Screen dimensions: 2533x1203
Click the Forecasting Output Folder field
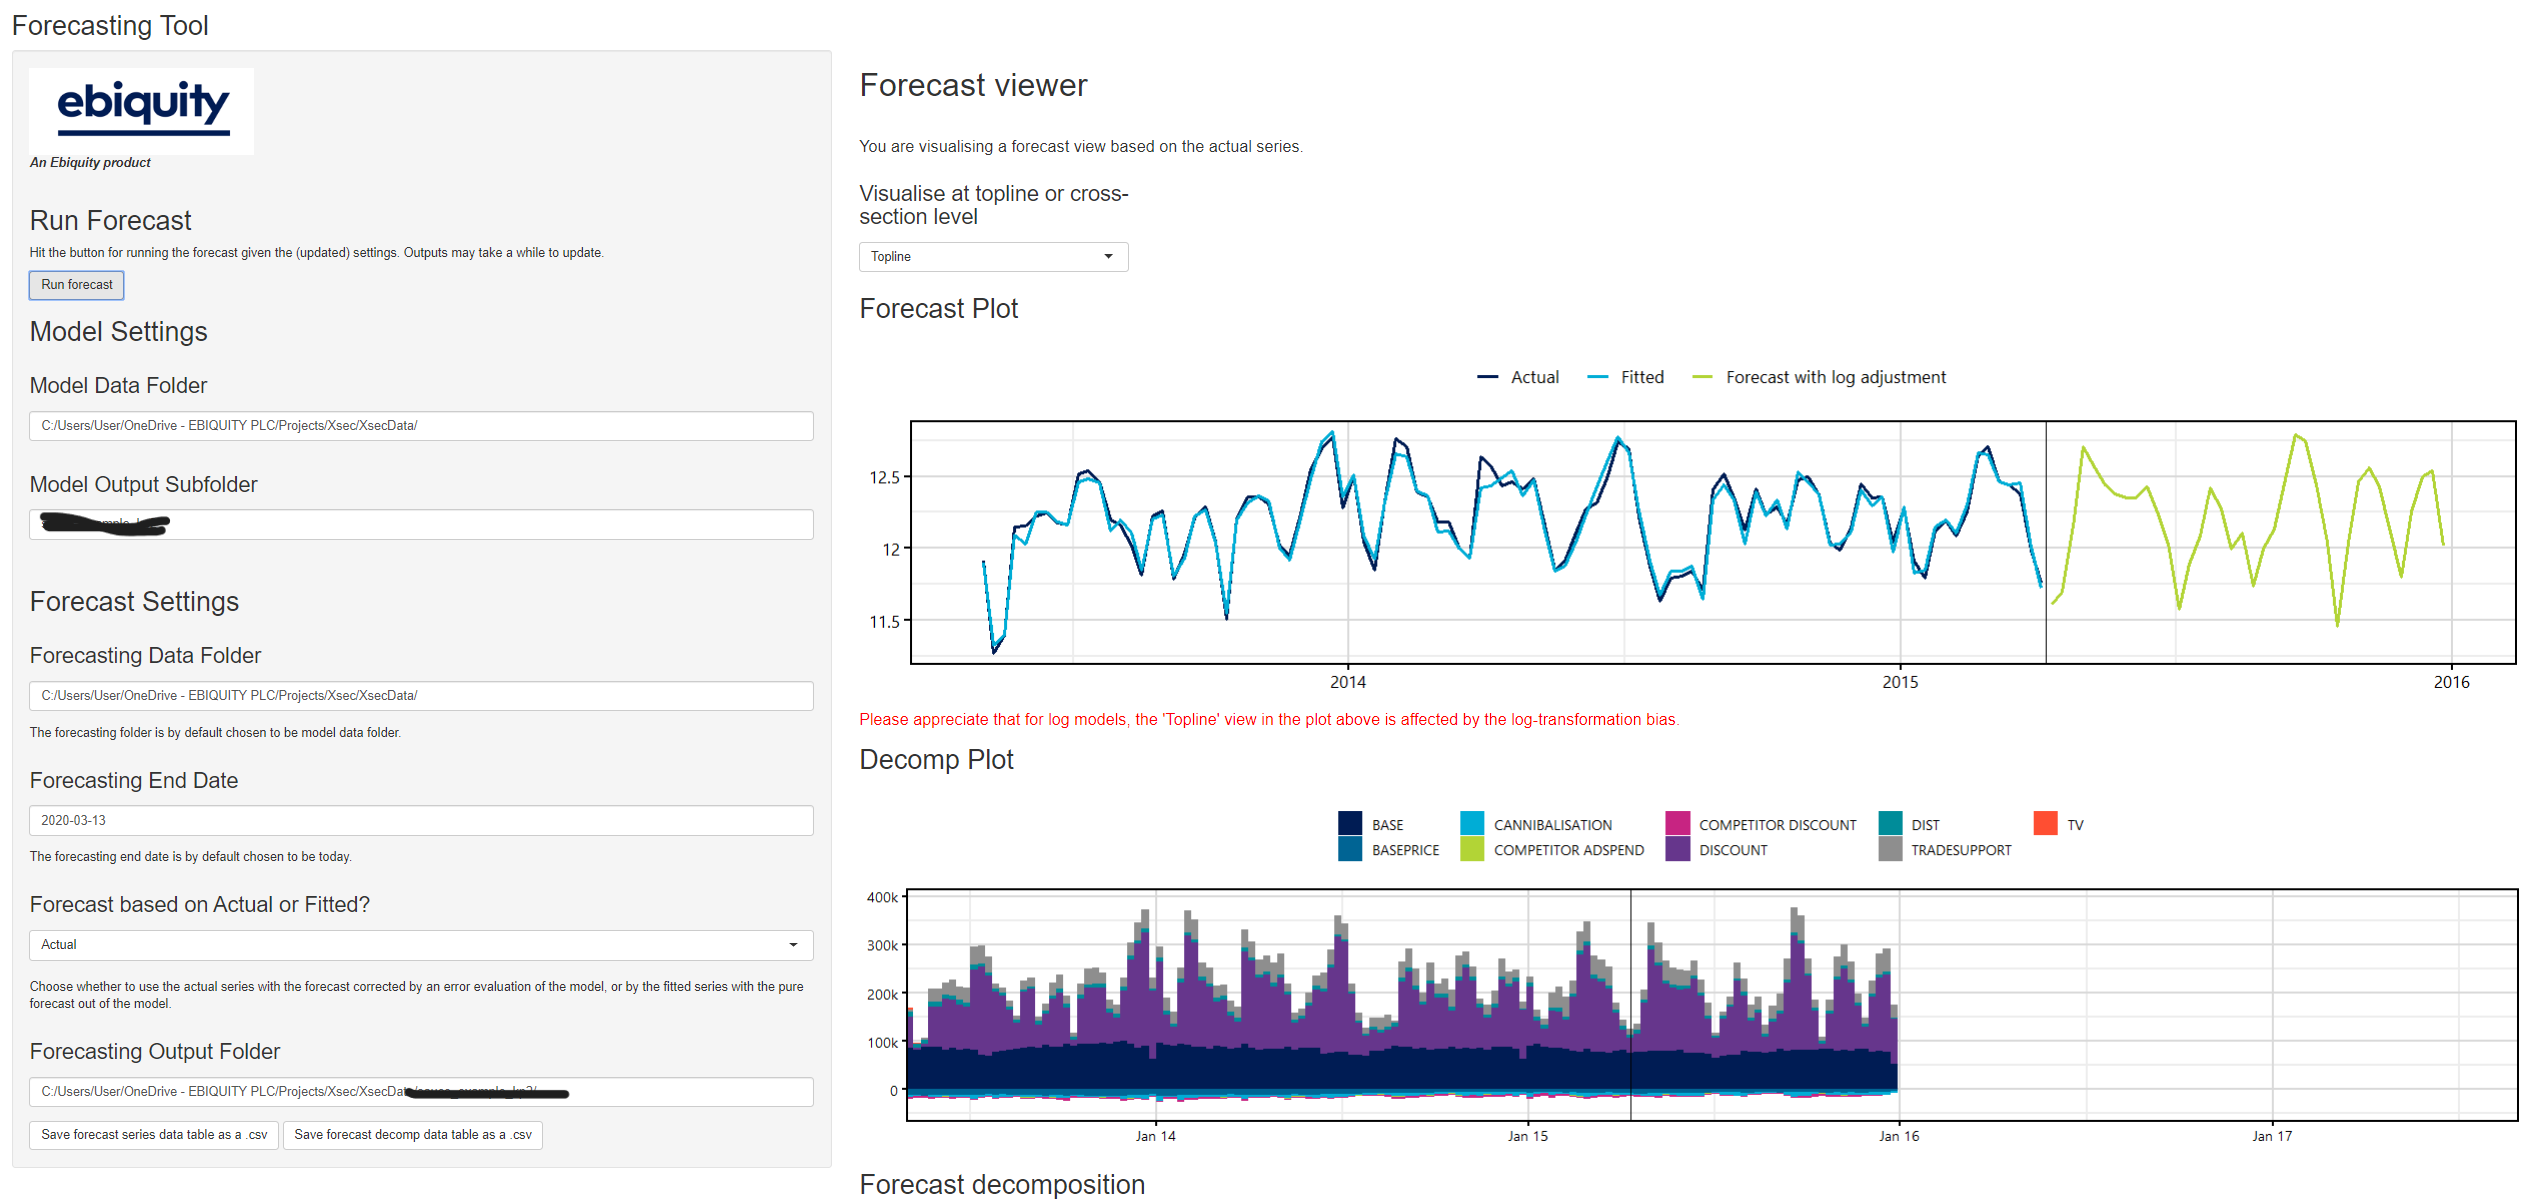[x=420, y=1092]
